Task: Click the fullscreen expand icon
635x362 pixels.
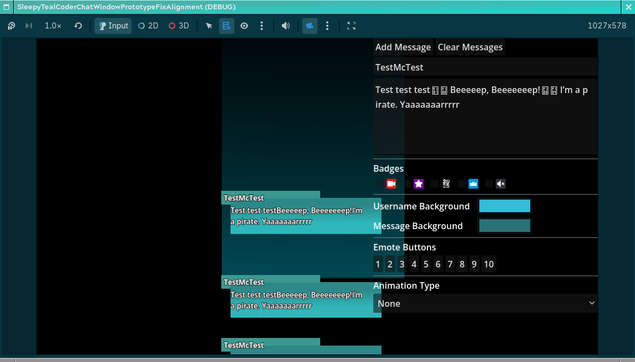Action: [x=351, y=26]
